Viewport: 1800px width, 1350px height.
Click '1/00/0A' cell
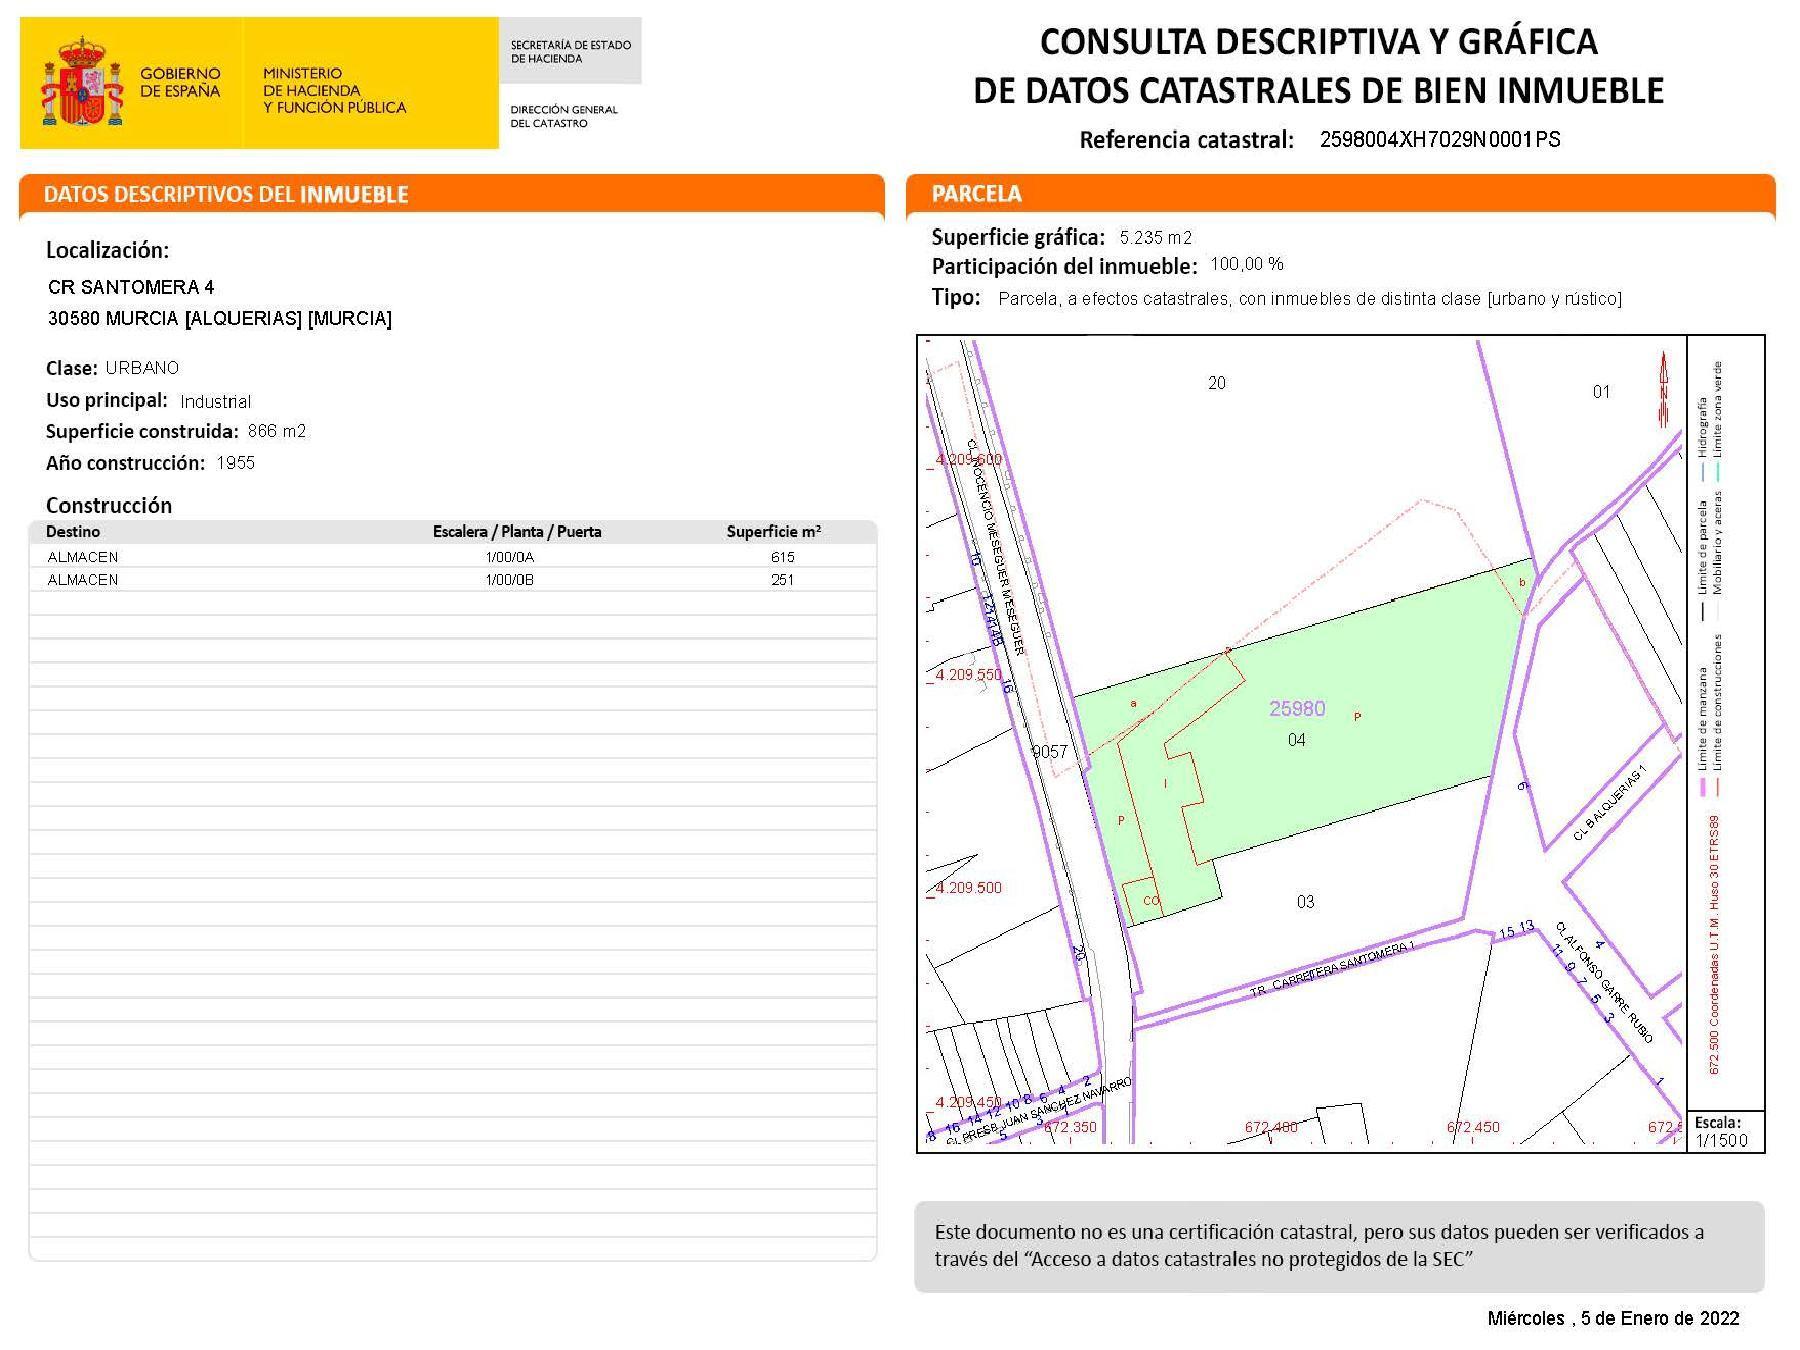tap(510, 557)
